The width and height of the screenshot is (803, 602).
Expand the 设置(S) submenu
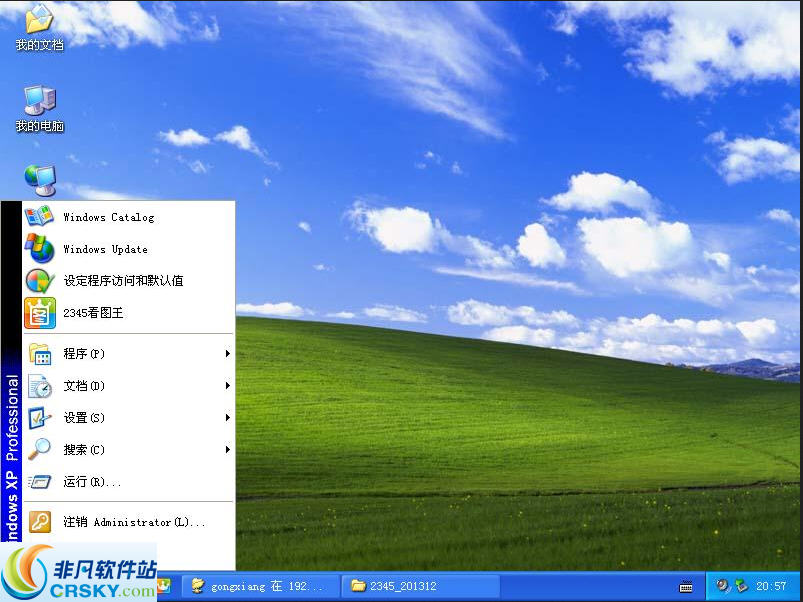click(85, 418)
